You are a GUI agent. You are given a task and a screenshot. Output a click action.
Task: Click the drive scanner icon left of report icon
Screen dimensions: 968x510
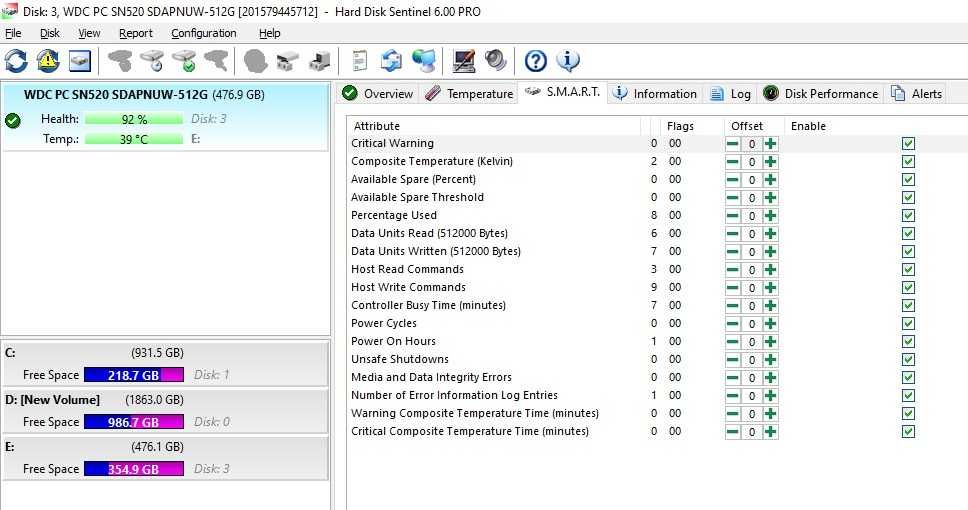click(320, 61)
